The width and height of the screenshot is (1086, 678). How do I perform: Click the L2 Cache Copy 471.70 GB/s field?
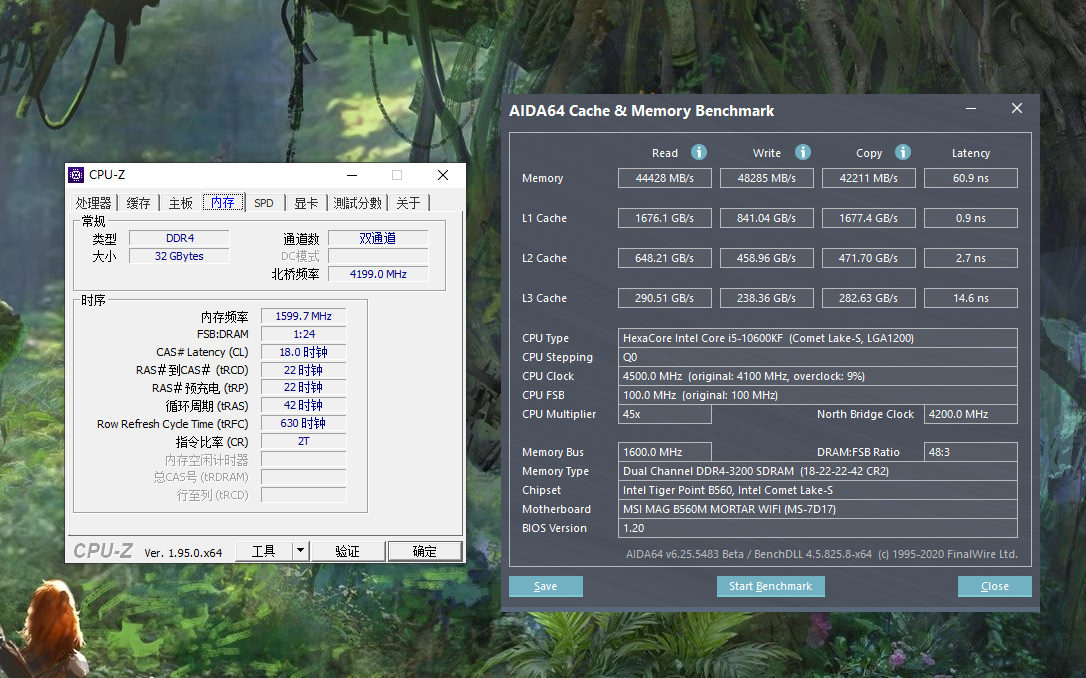(869, 258)
